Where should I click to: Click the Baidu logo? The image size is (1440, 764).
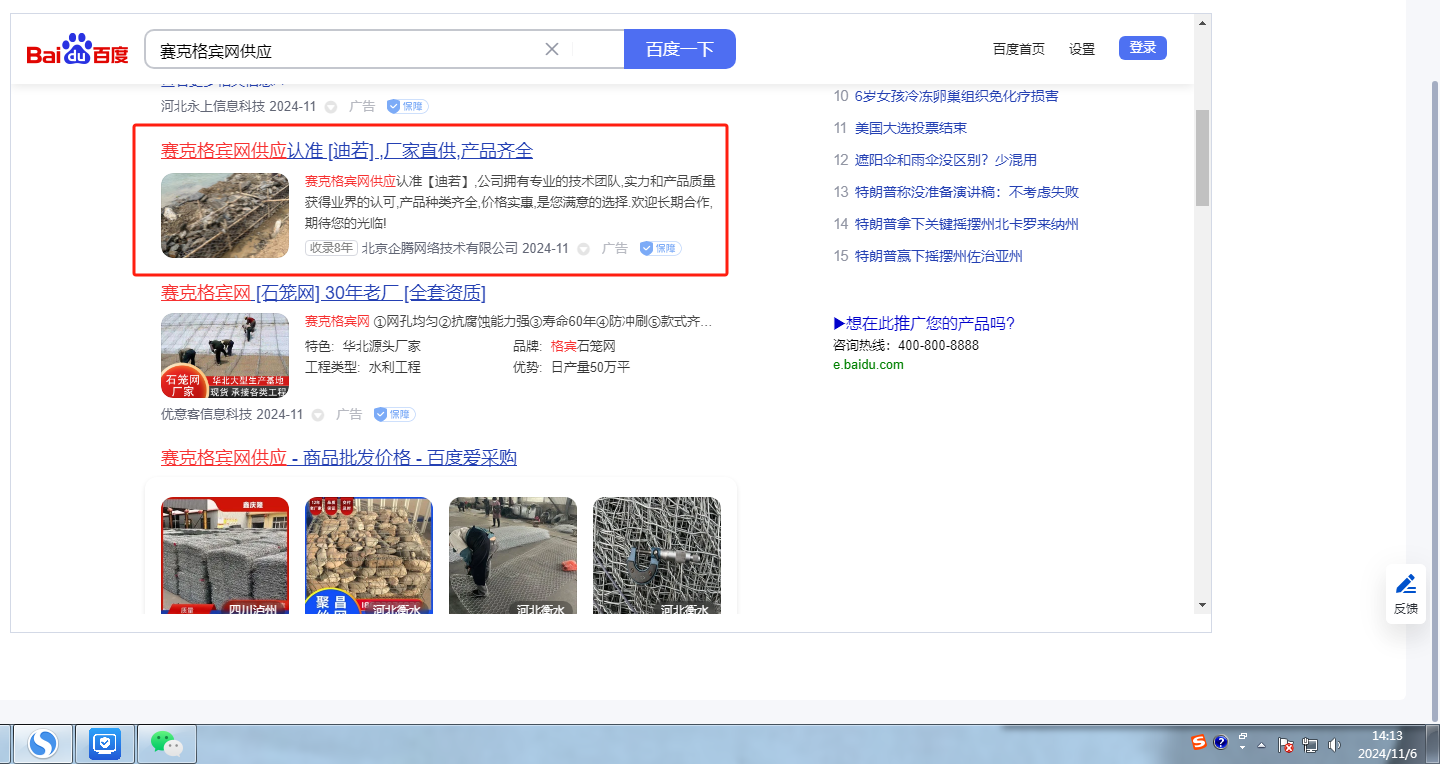pos(77,49)
